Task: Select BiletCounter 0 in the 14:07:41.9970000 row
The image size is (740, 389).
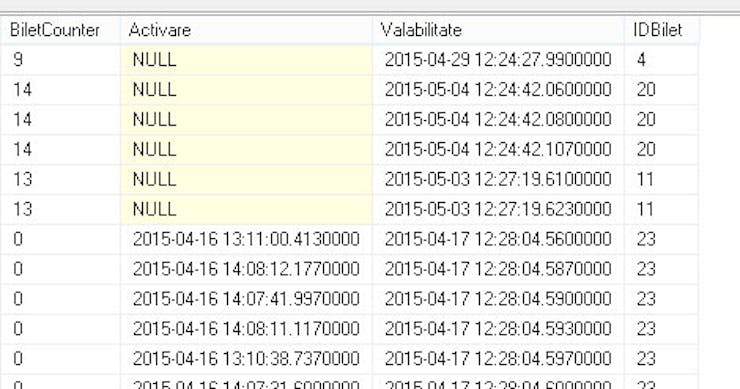Action: [60, 299]
